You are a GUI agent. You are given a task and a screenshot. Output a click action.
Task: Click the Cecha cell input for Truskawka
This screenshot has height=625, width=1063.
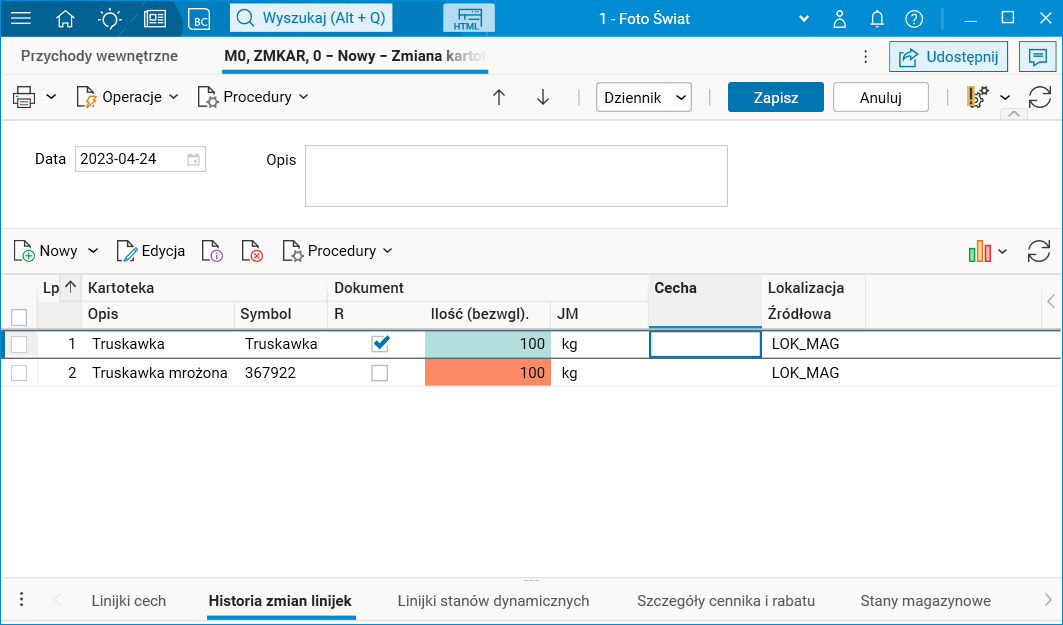click(705, 344)
